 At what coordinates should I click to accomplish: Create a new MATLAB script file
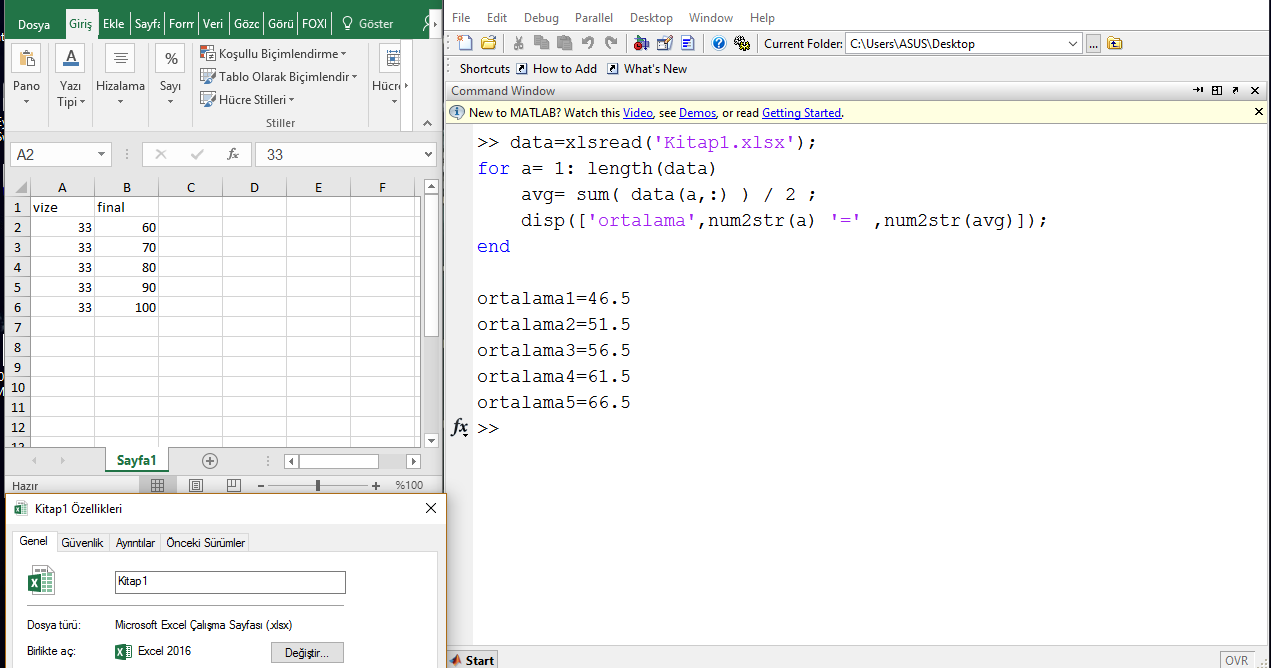(x=465, y=43)
